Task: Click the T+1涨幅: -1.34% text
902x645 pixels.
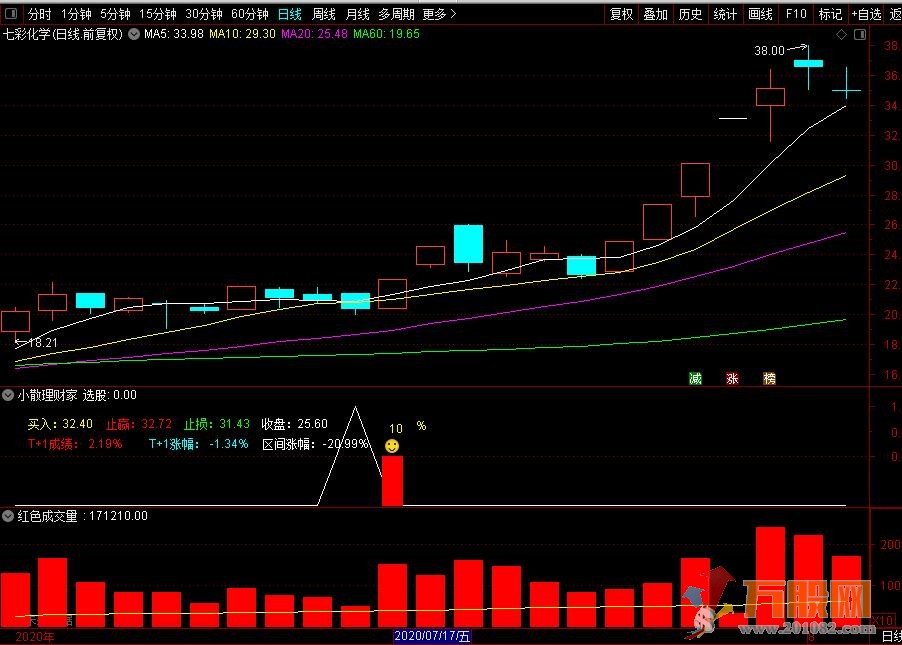Action: [x=198, y=444]
